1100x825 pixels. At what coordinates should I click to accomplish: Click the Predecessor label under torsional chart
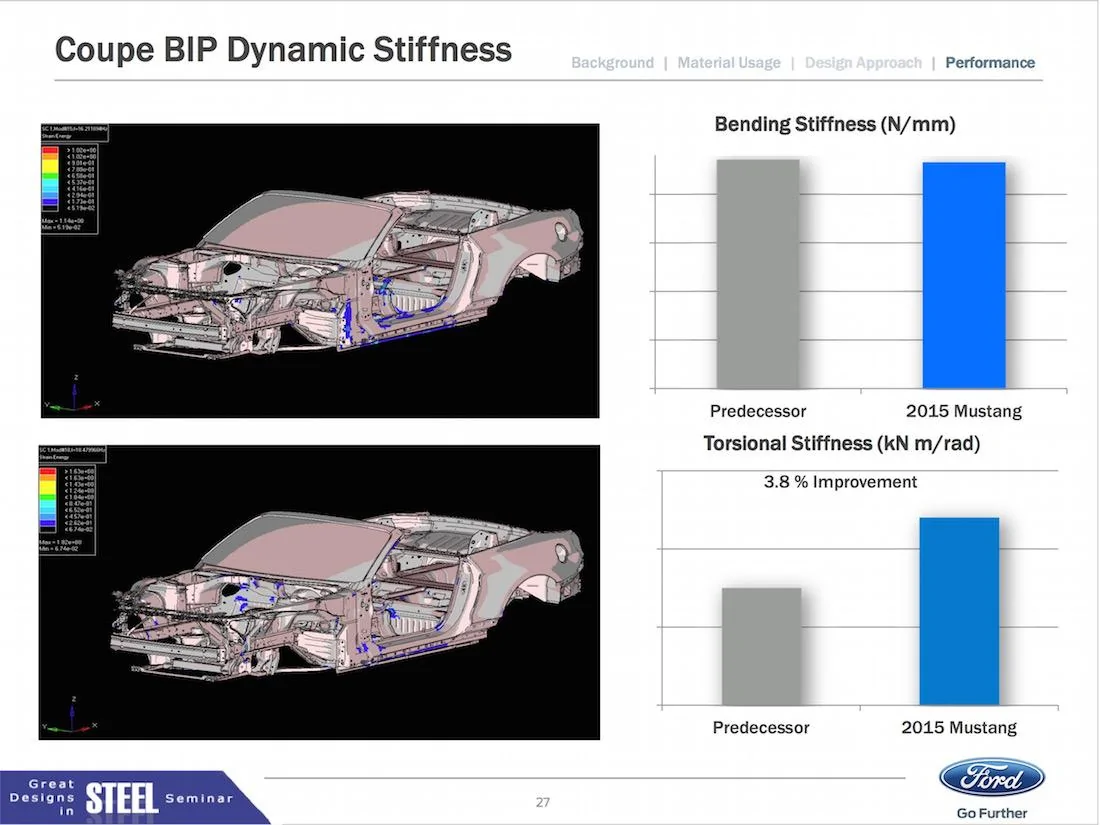761,727
